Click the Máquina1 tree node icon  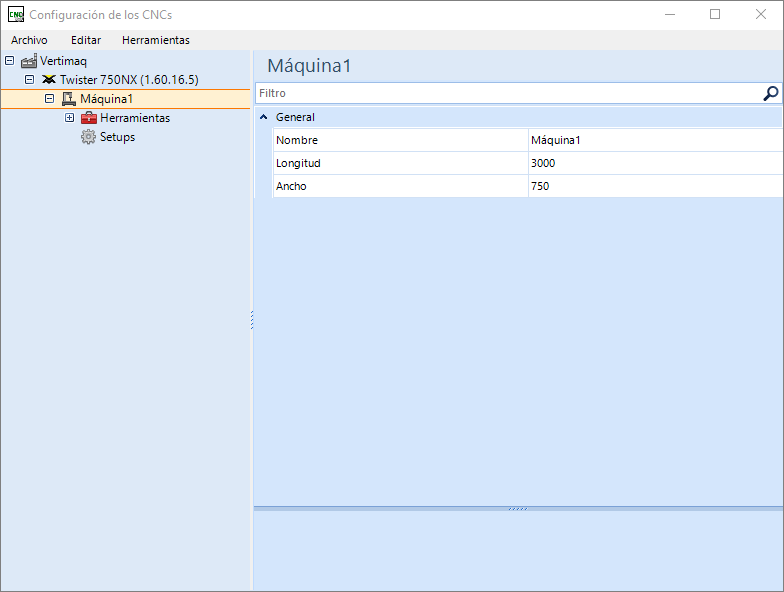coord(68,98)
